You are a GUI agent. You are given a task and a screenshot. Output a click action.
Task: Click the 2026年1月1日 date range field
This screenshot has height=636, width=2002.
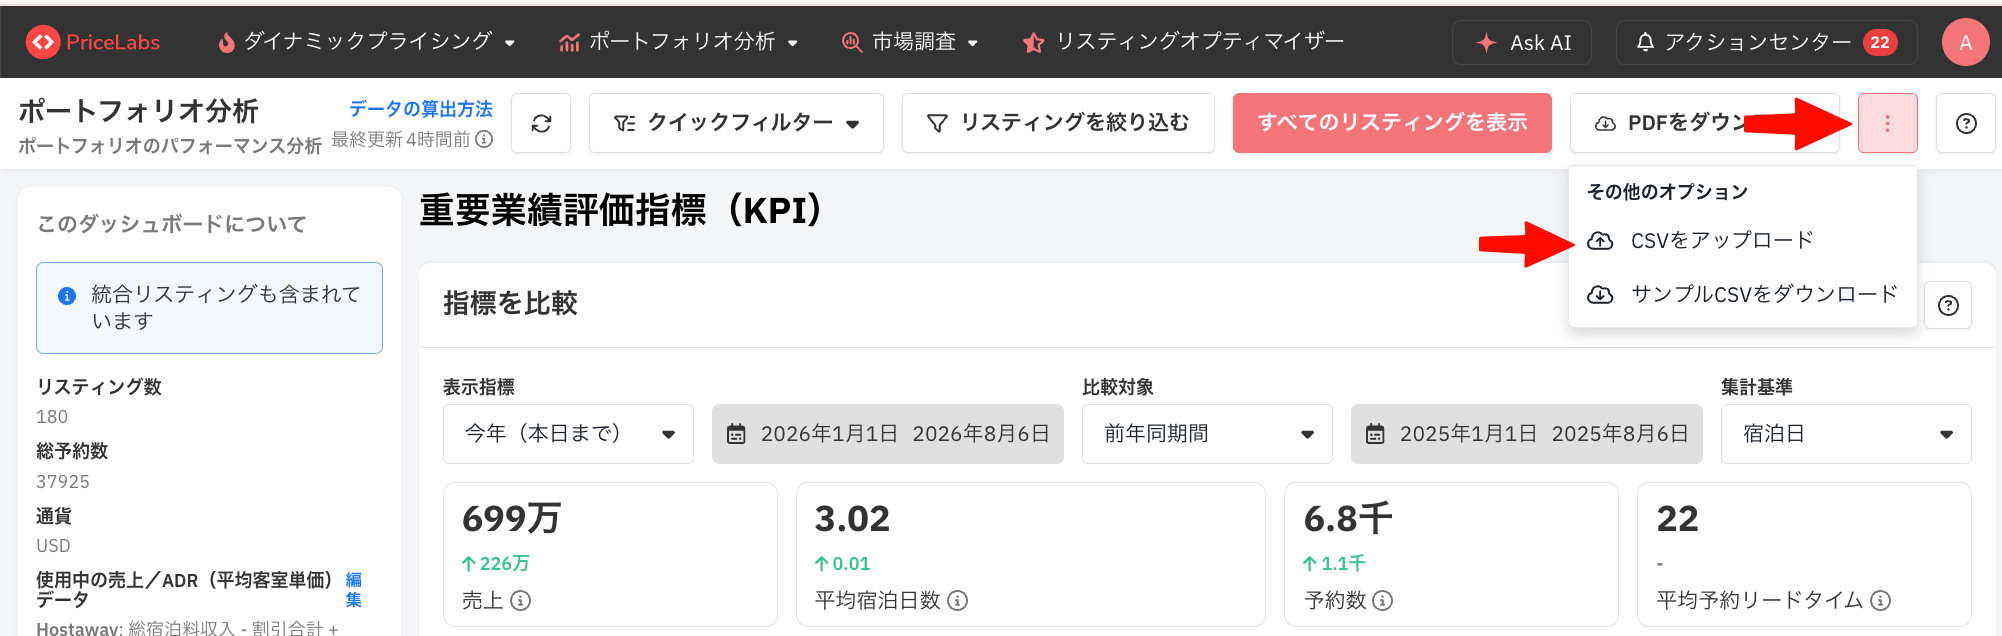[x=887, y=434]
